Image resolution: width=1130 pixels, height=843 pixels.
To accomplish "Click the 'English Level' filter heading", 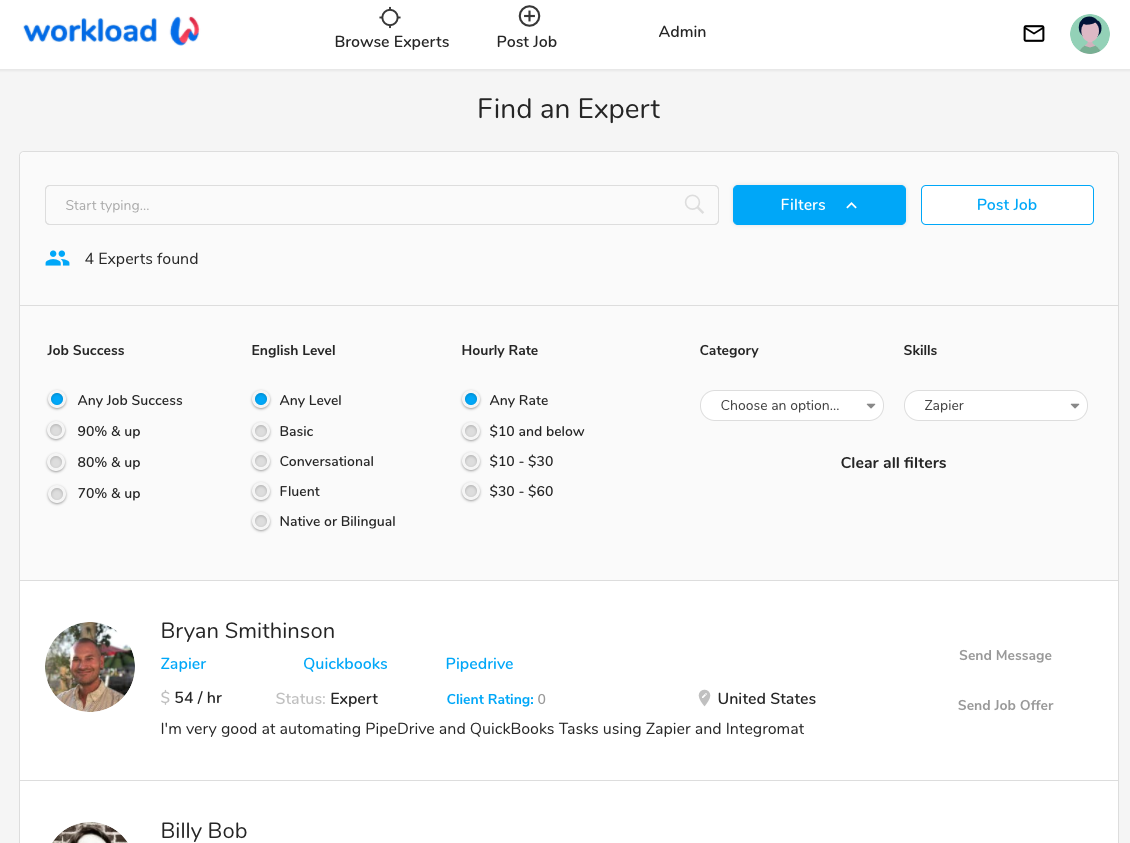I will tap(293, 350).
